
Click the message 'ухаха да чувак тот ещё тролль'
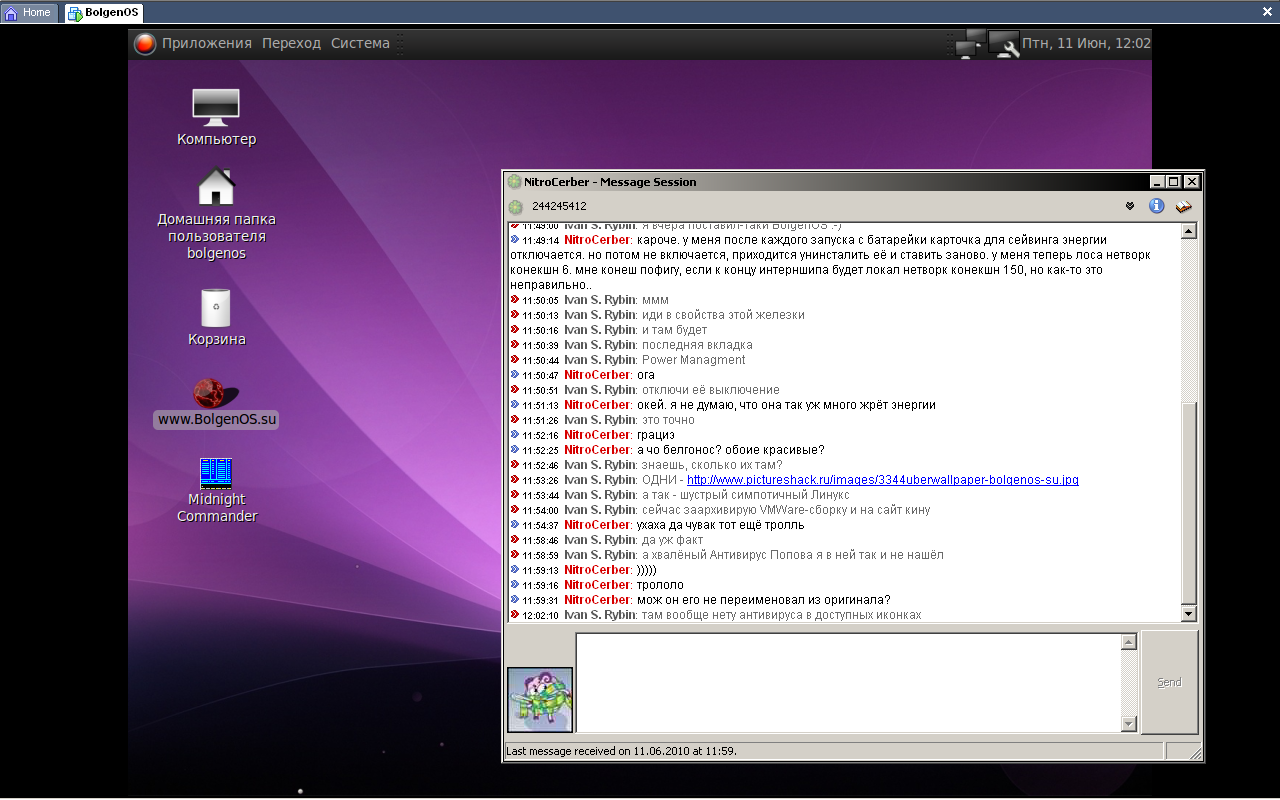click(720, 525)
